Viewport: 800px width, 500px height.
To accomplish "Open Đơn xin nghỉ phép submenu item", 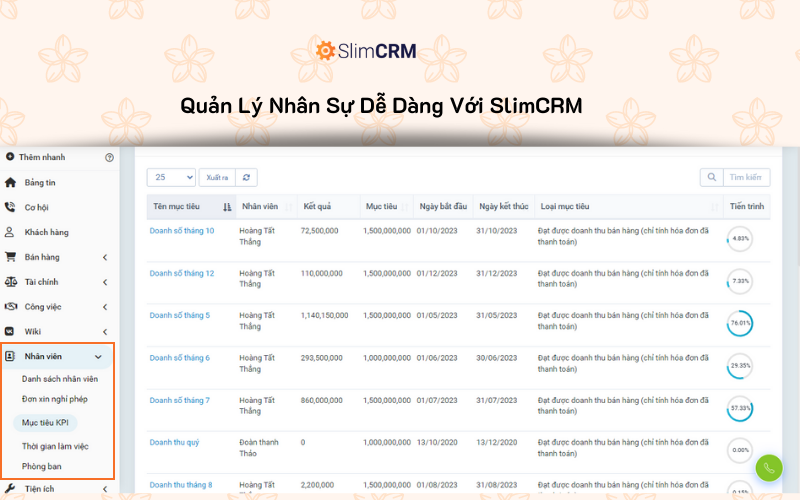I will click(x=55, y=399).
